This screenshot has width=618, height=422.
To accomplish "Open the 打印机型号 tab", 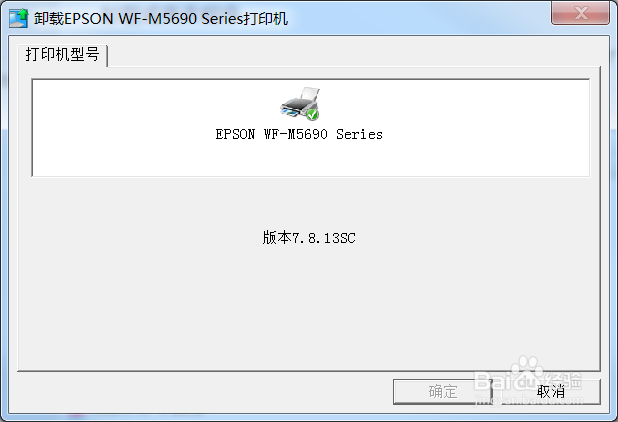I will point(62,54).
